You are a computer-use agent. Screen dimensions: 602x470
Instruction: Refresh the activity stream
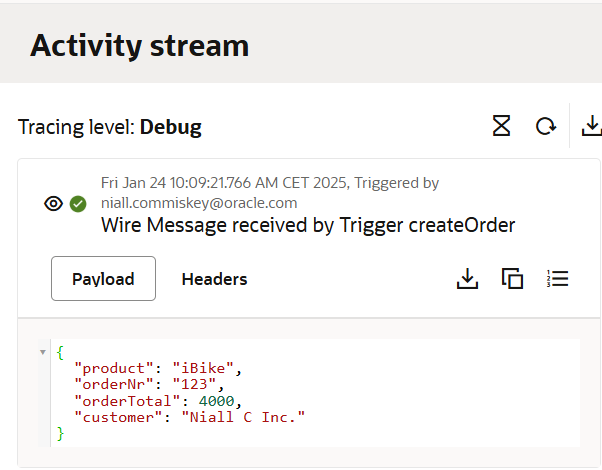click(546, 126)
